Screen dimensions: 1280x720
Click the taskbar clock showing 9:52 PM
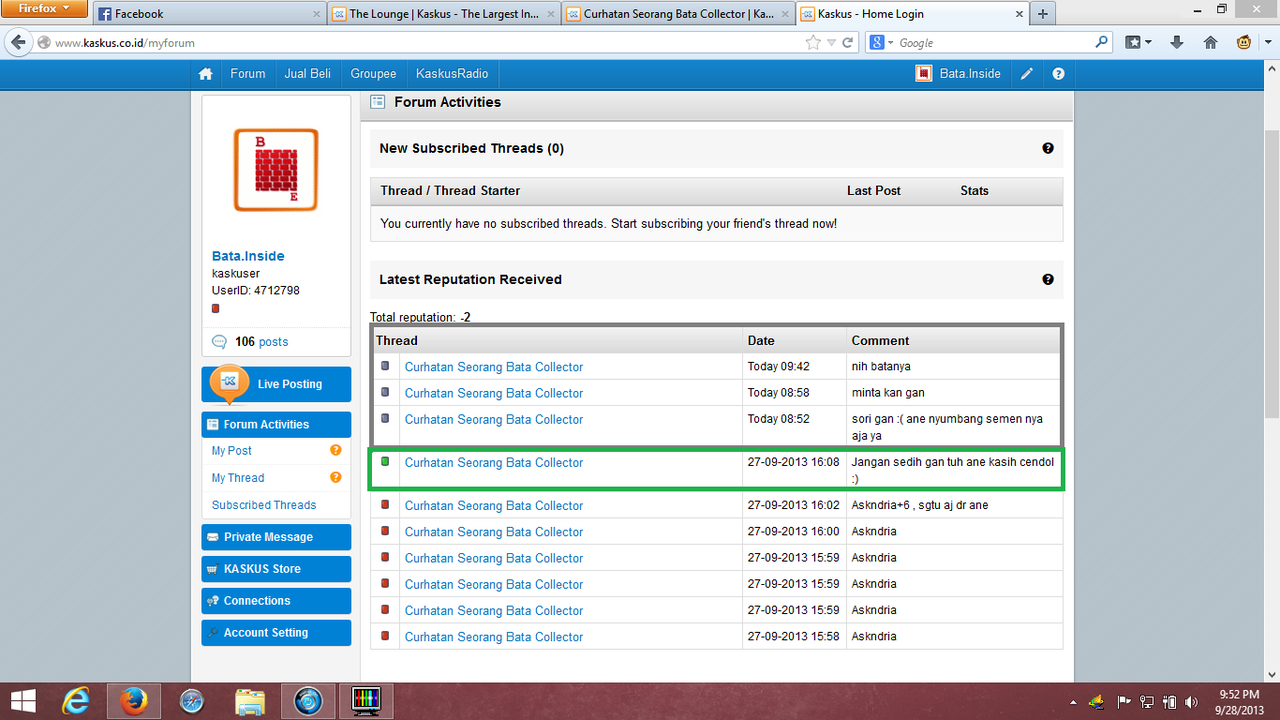click(x=1241, y=702)
